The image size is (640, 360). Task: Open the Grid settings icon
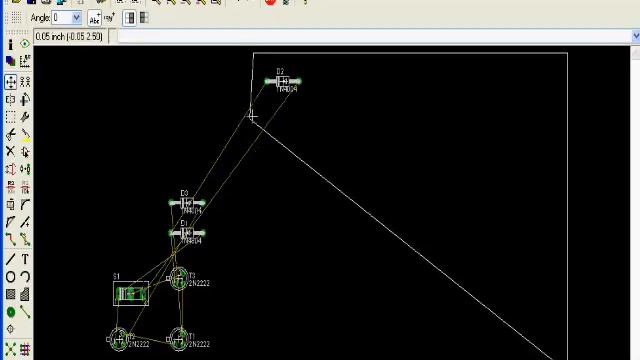[x=16, y=18]
